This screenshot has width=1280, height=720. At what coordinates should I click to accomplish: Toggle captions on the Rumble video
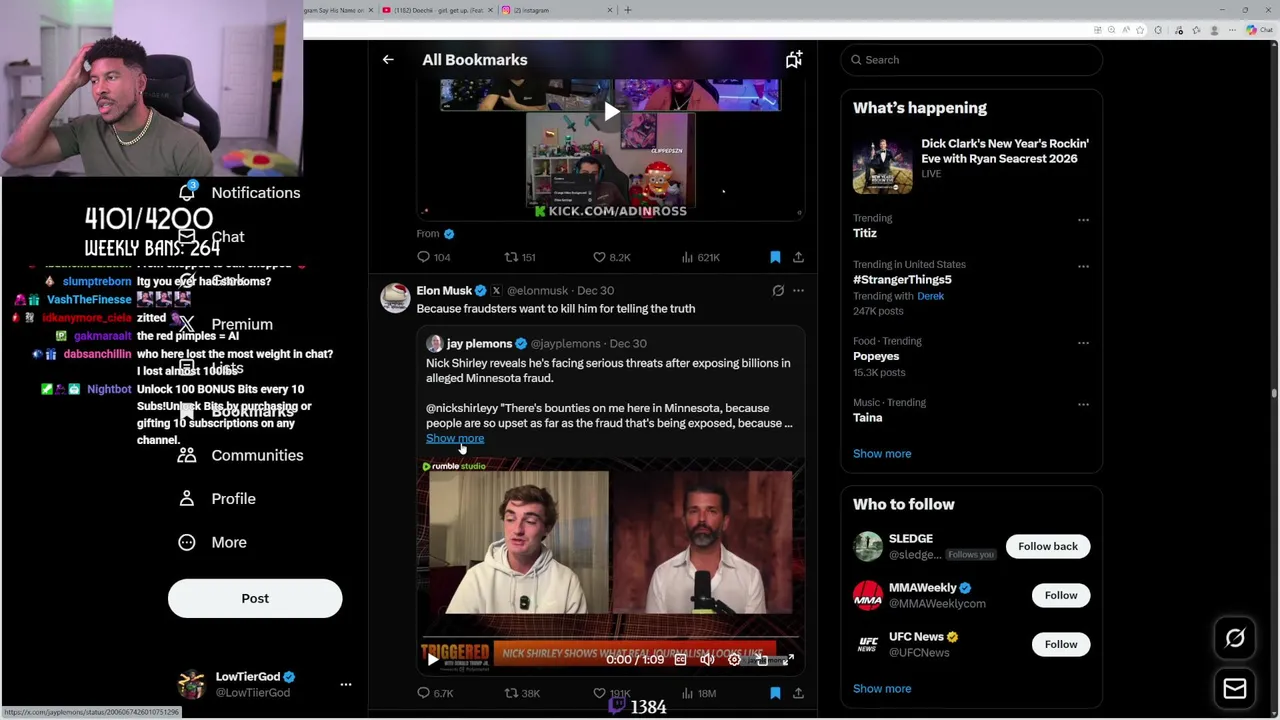pos(680,659)
